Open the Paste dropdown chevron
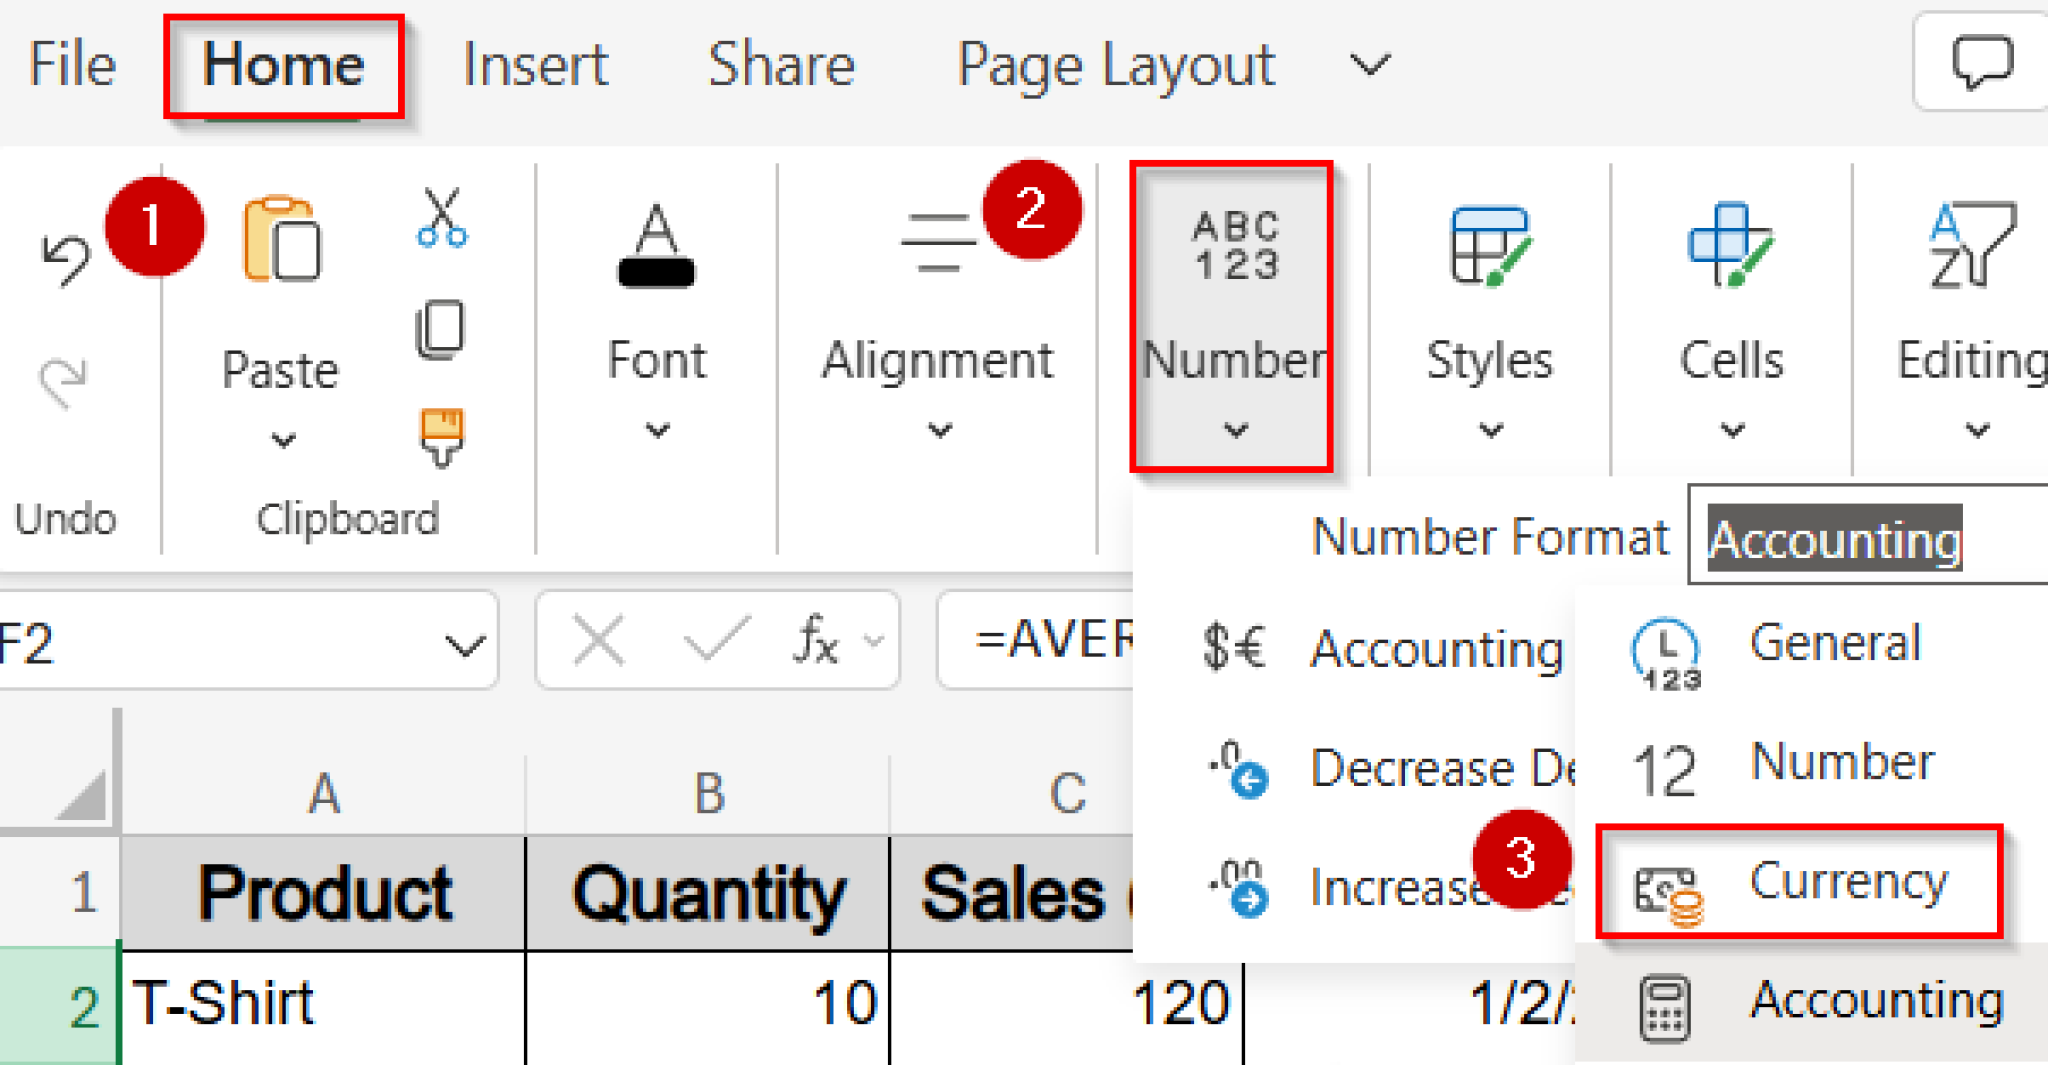 281,441
